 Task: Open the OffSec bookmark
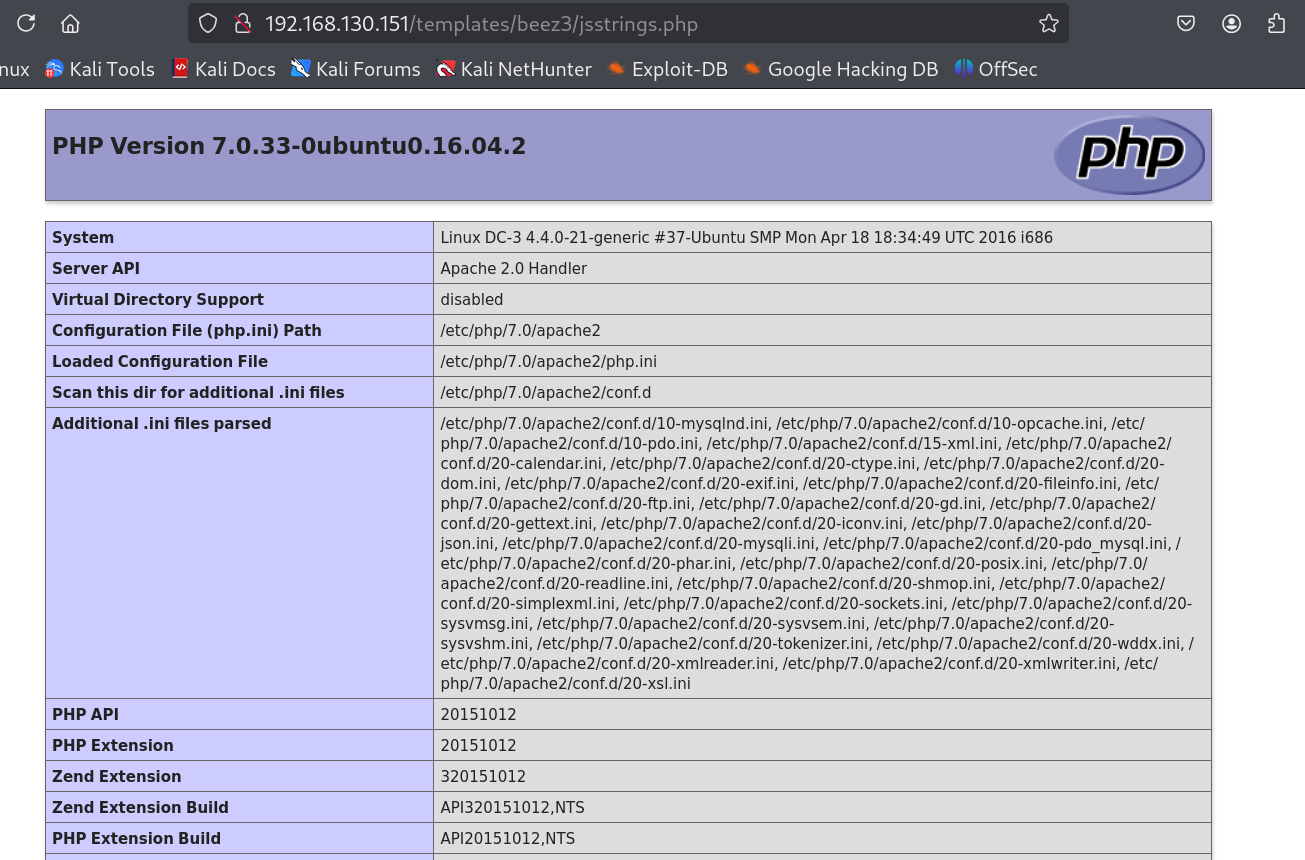996,69
